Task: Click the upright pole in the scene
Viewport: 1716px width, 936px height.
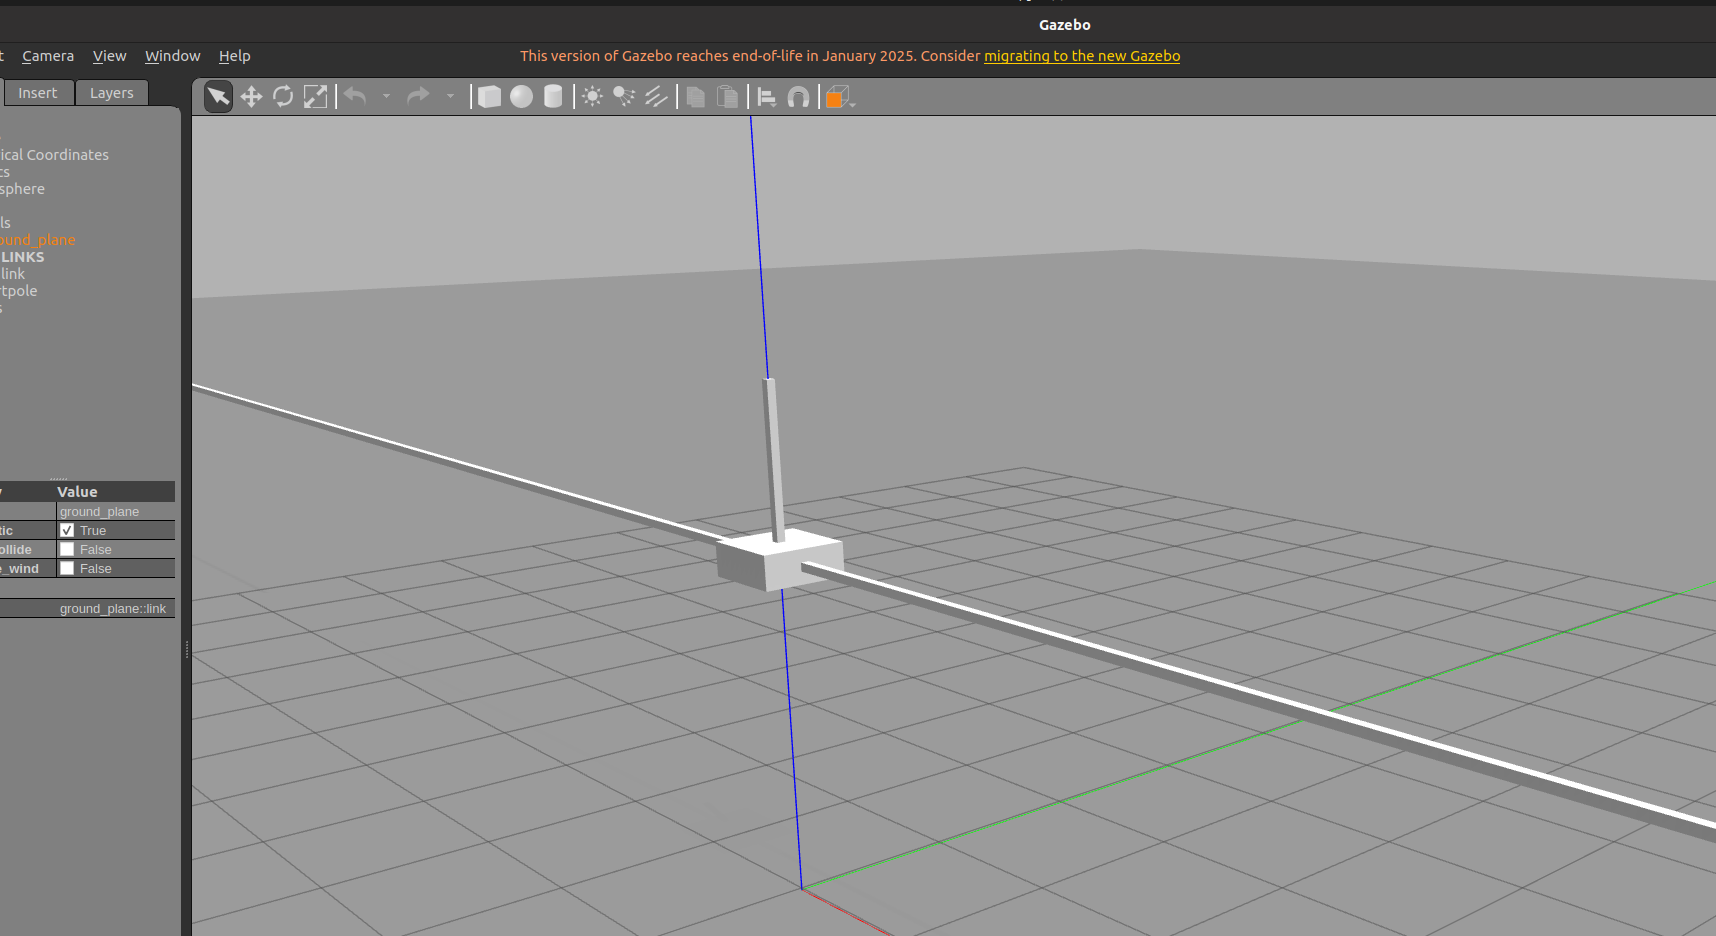Action: point(773,460)
